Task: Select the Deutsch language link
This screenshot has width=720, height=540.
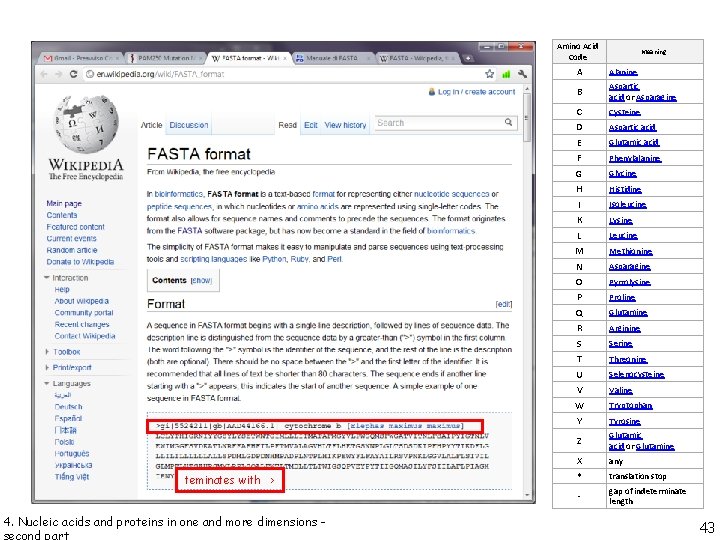Action: tap(68, 407)
